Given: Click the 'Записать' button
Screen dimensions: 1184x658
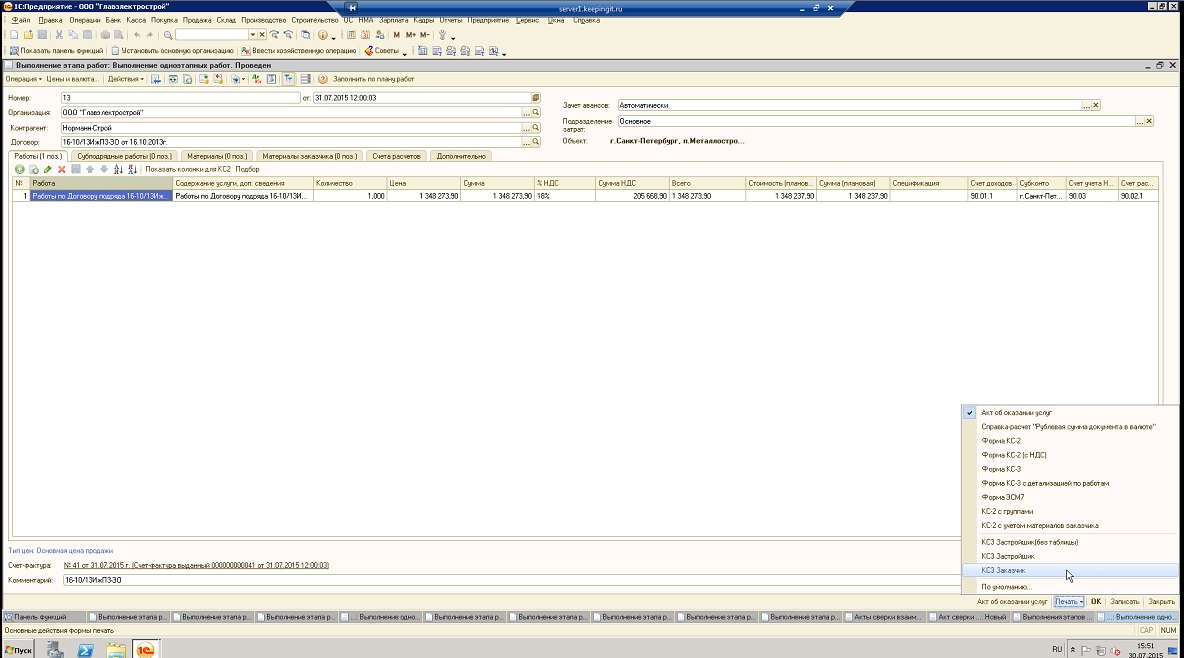Looking at the screenshot, I should pos(1125,602).
